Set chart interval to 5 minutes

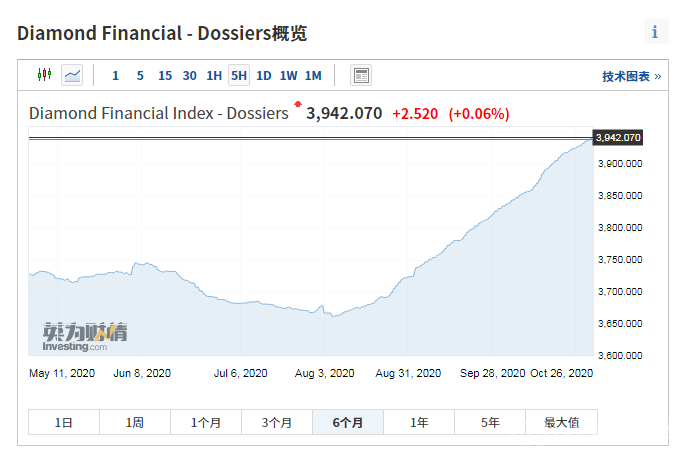pos(140,76)
